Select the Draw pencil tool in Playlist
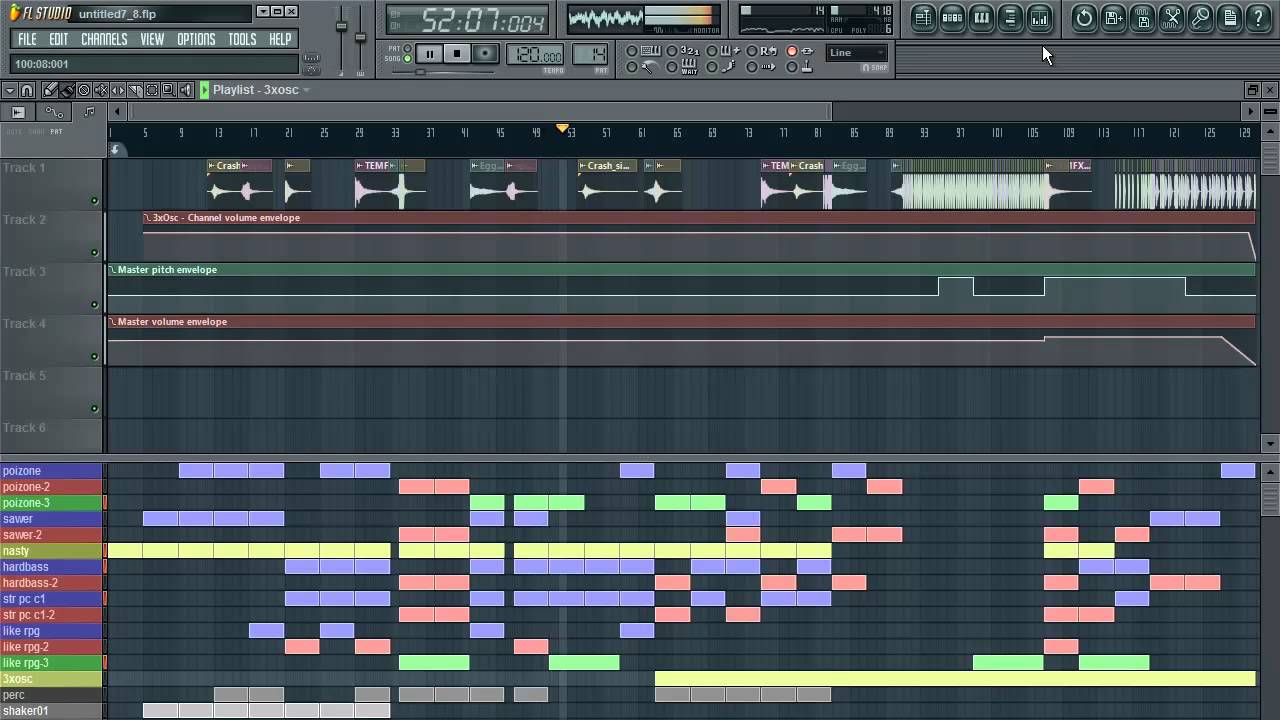This screenshot has width=1280, height=720. (x=49, y=90)
